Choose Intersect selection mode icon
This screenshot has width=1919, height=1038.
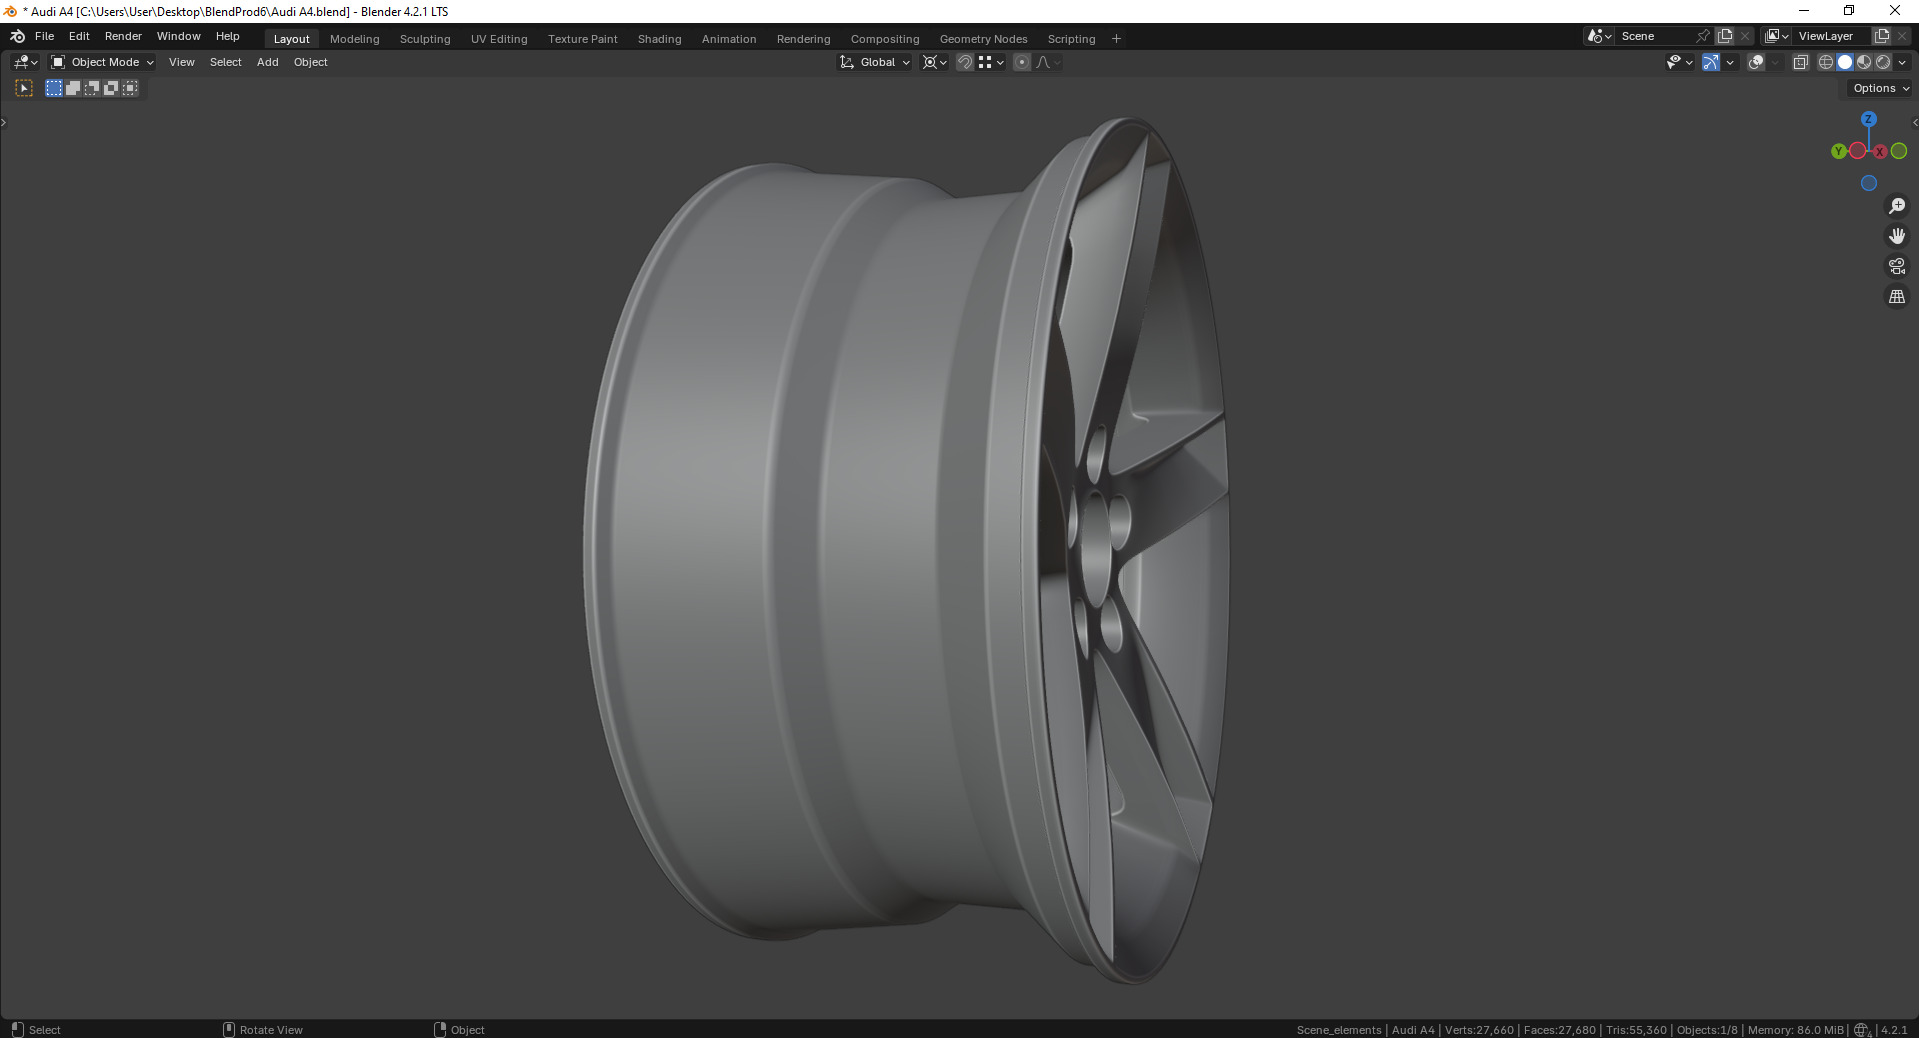(130, 88)
